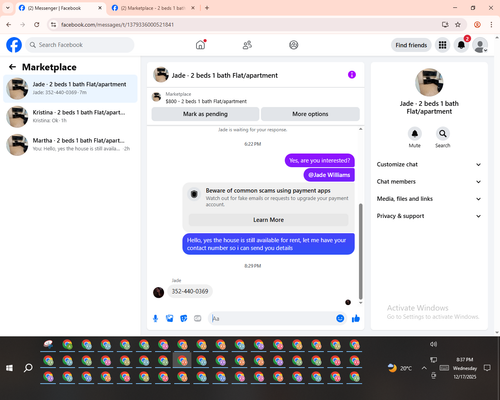Open conversation information purple icon
500x400 pixels.
click(352, 75)
